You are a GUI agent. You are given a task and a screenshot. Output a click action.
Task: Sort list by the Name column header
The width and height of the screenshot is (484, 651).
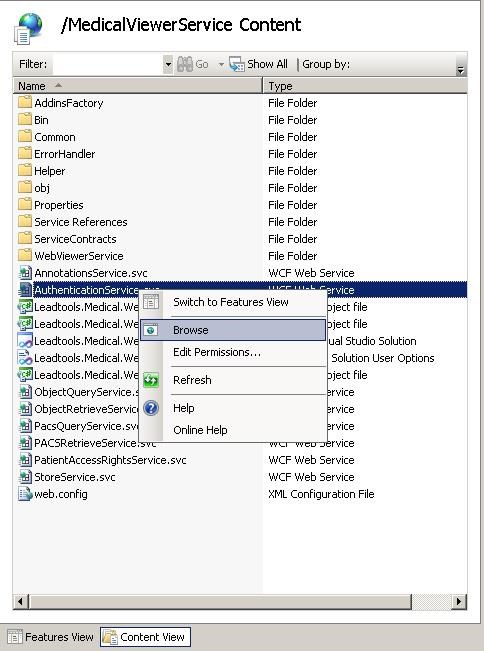137,86
